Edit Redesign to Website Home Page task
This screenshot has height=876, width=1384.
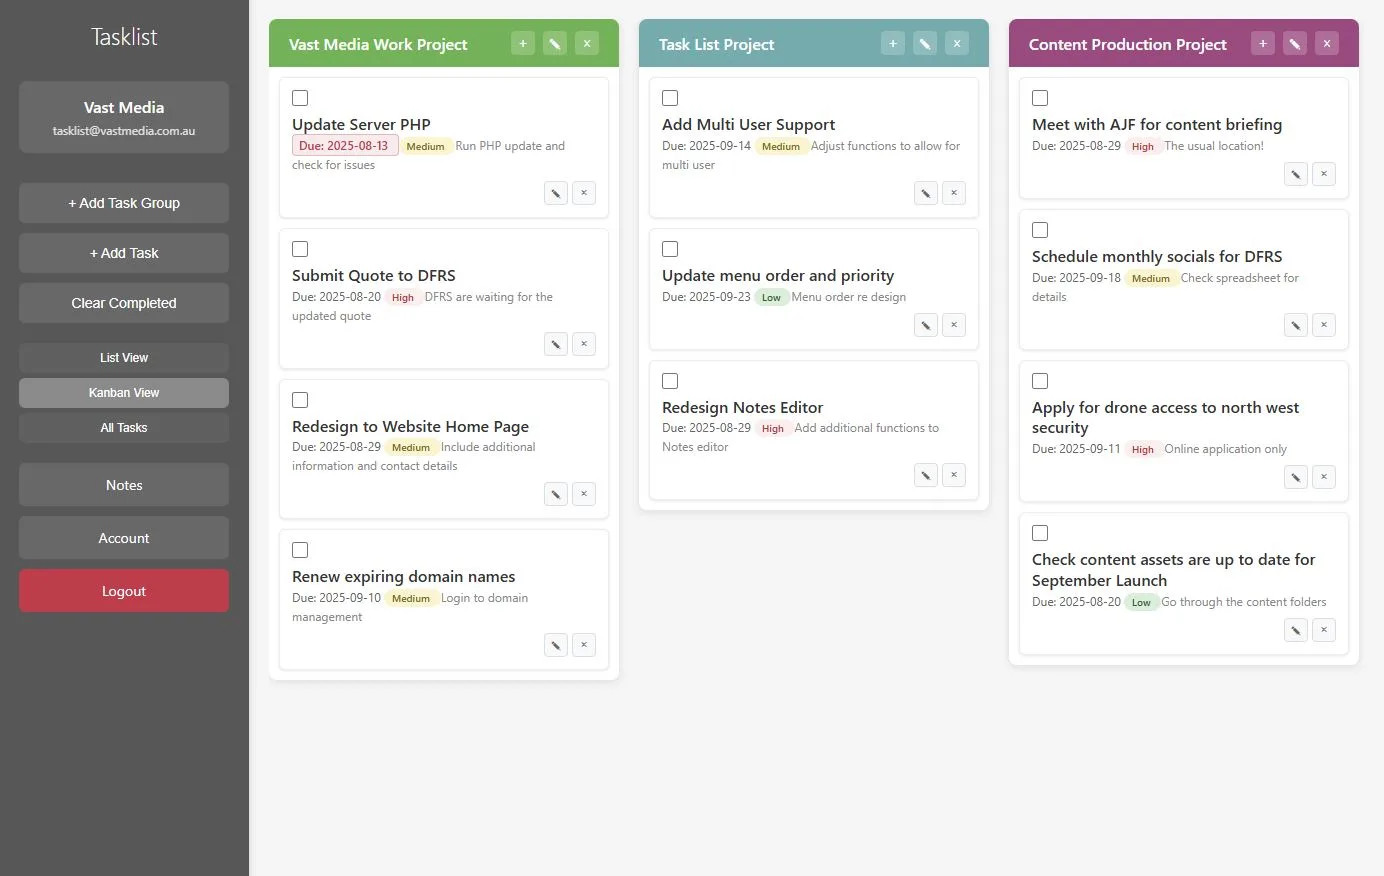pyautogui.click(x=556, y=494)
